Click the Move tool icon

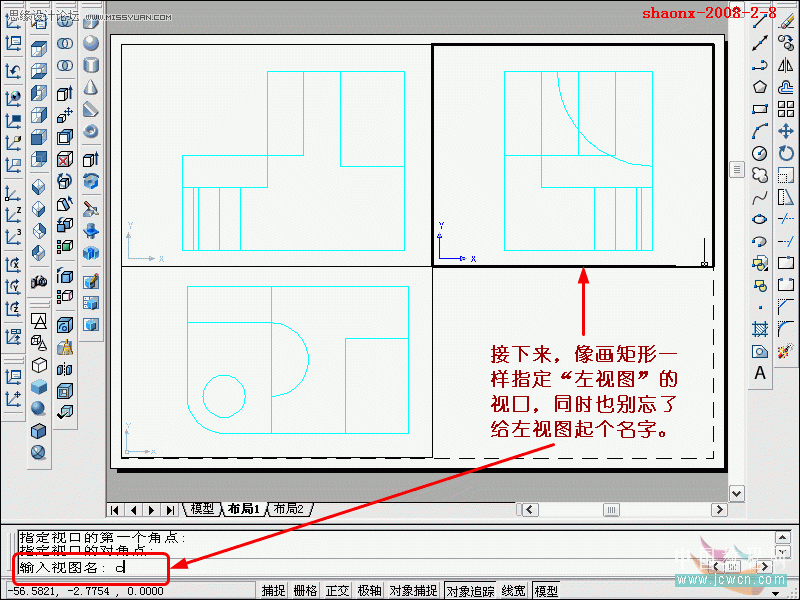coord(786,131)
